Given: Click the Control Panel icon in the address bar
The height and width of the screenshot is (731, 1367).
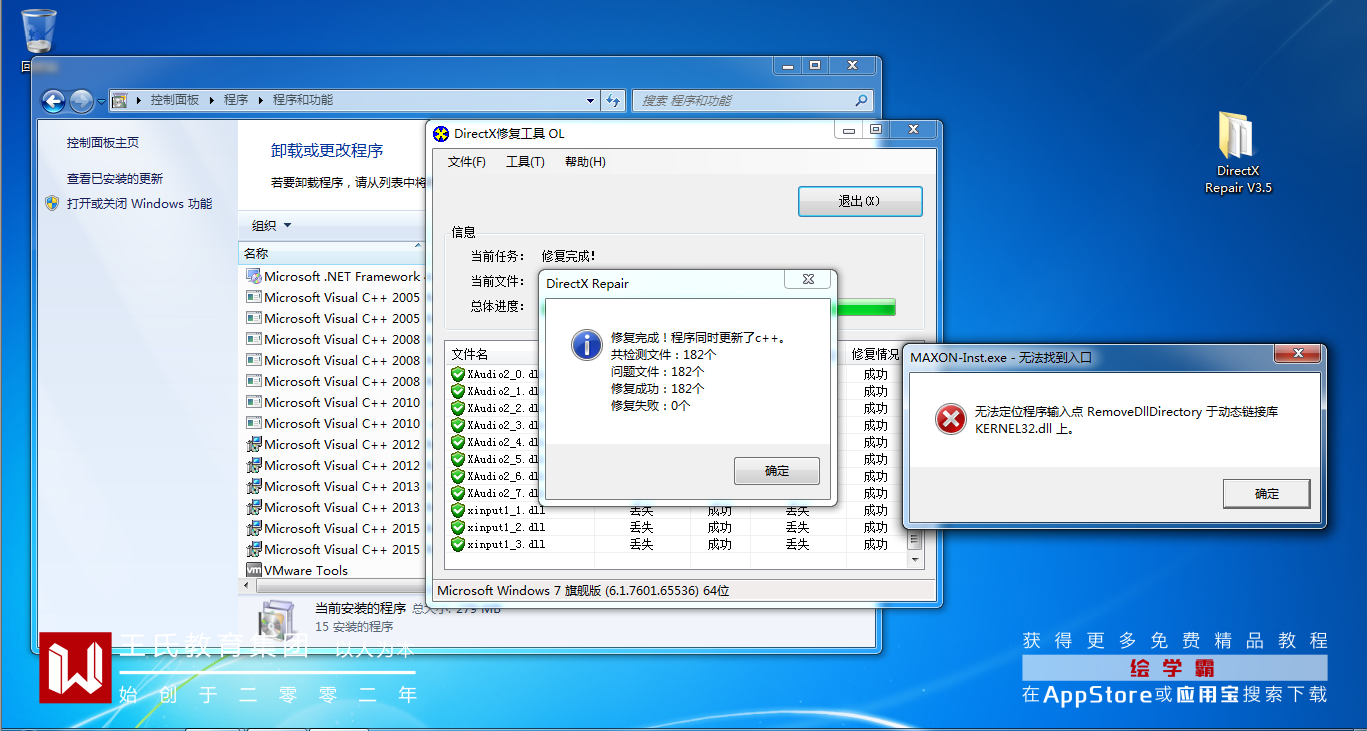Looking at the screenshot, I should [120, 100].
